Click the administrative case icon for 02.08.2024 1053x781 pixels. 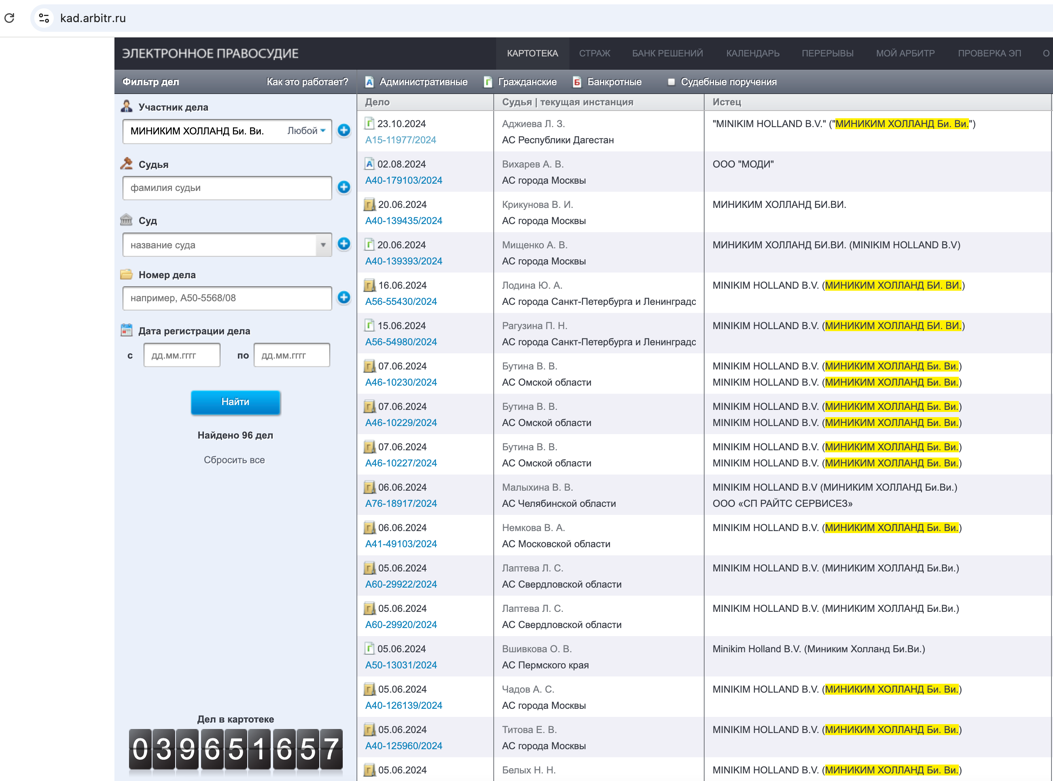369,163
